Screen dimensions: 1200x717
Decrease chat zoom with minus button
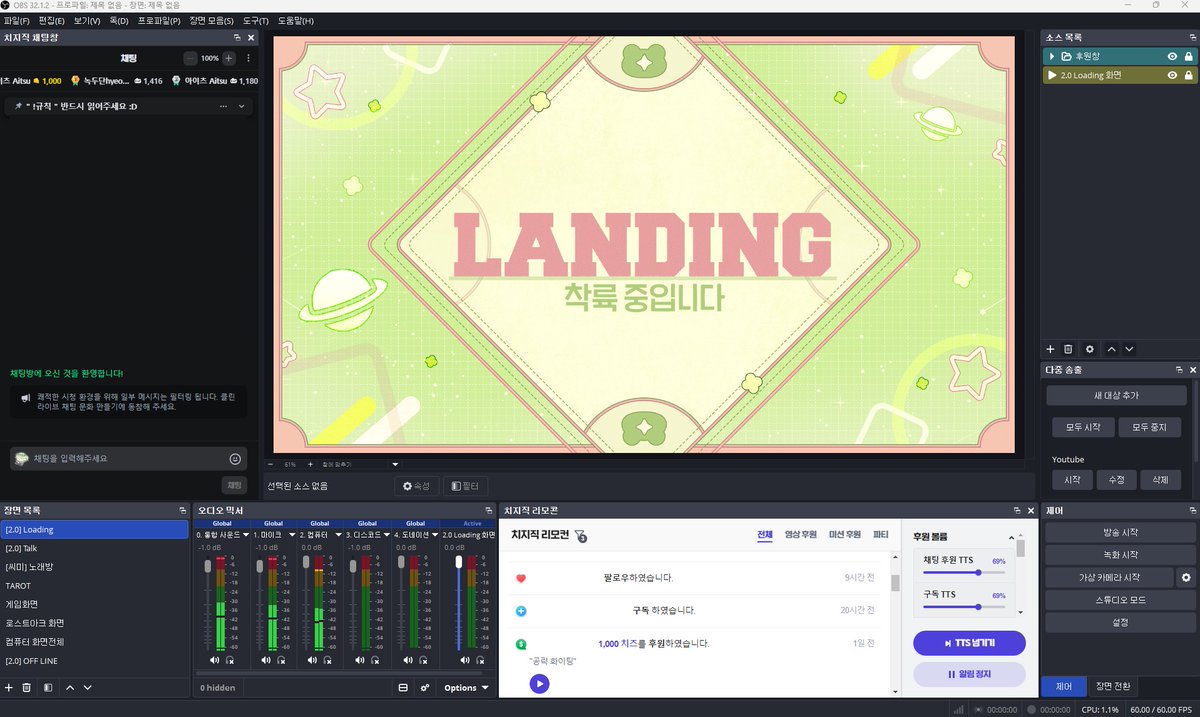[190, 58]
